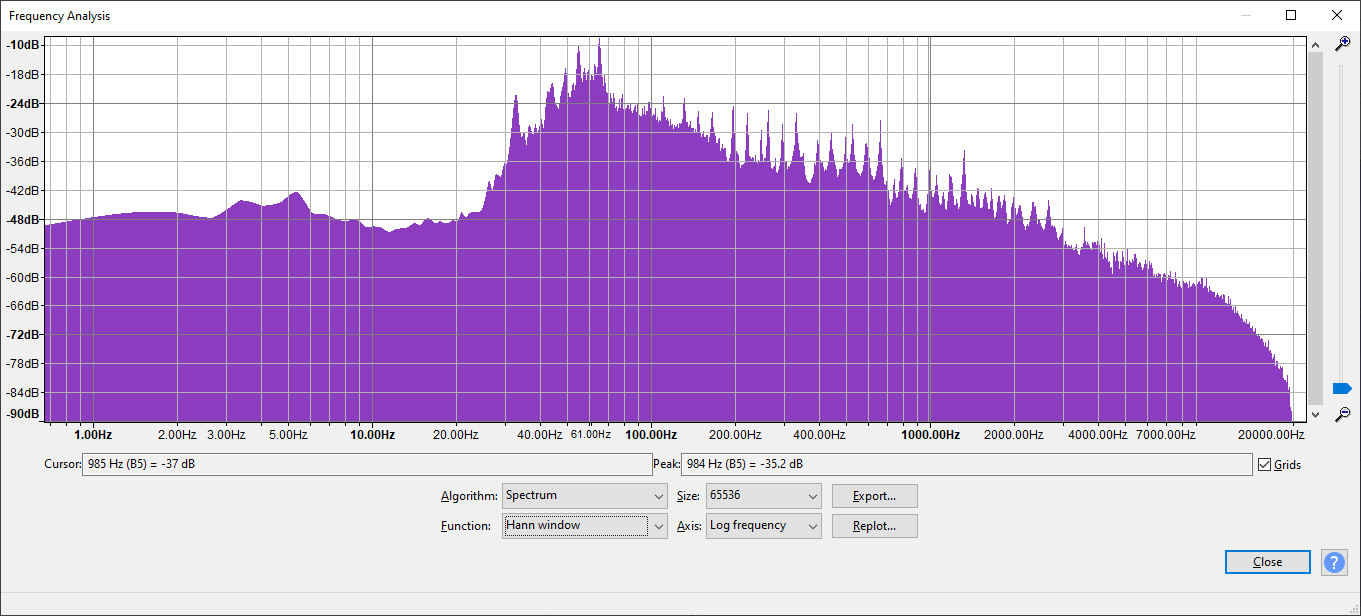The image size is (1361, 616).
Task: Open help with the blue question mark
Action: [x=1334, y=562]
